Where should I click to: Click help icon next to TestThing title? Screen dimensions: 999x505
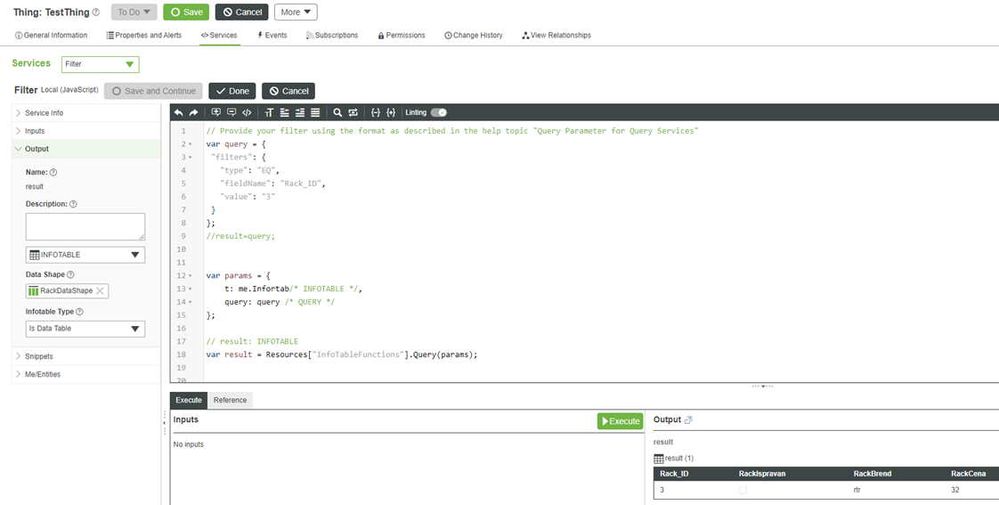(96, 12)
